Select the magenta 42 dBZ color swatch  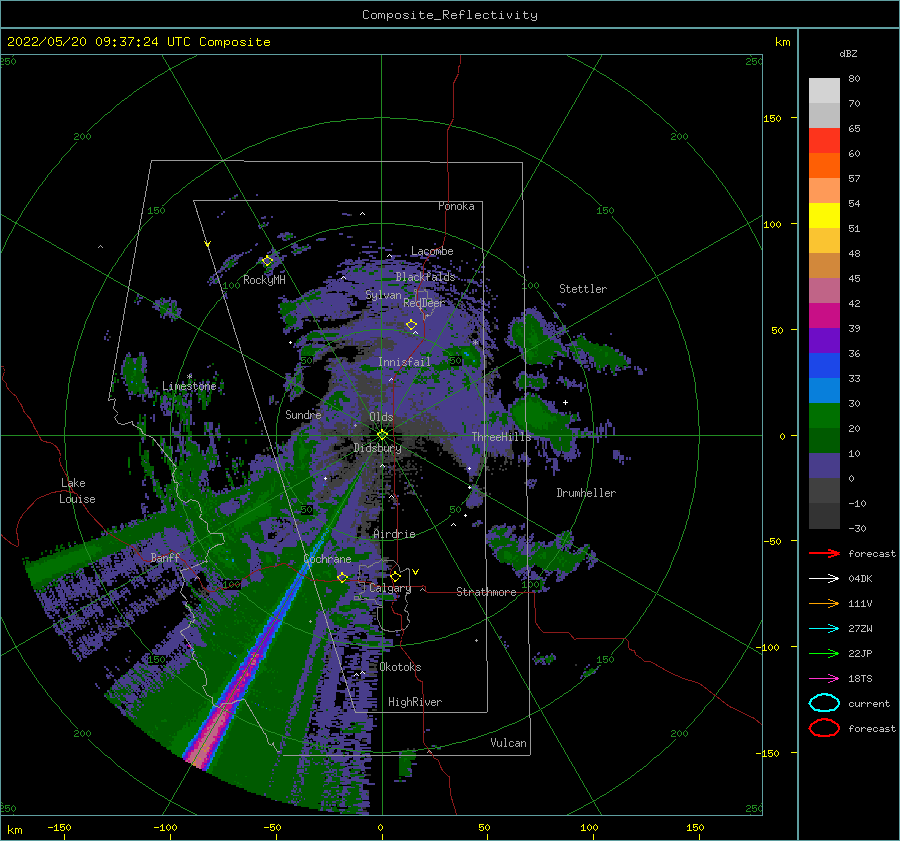point(824,315)
